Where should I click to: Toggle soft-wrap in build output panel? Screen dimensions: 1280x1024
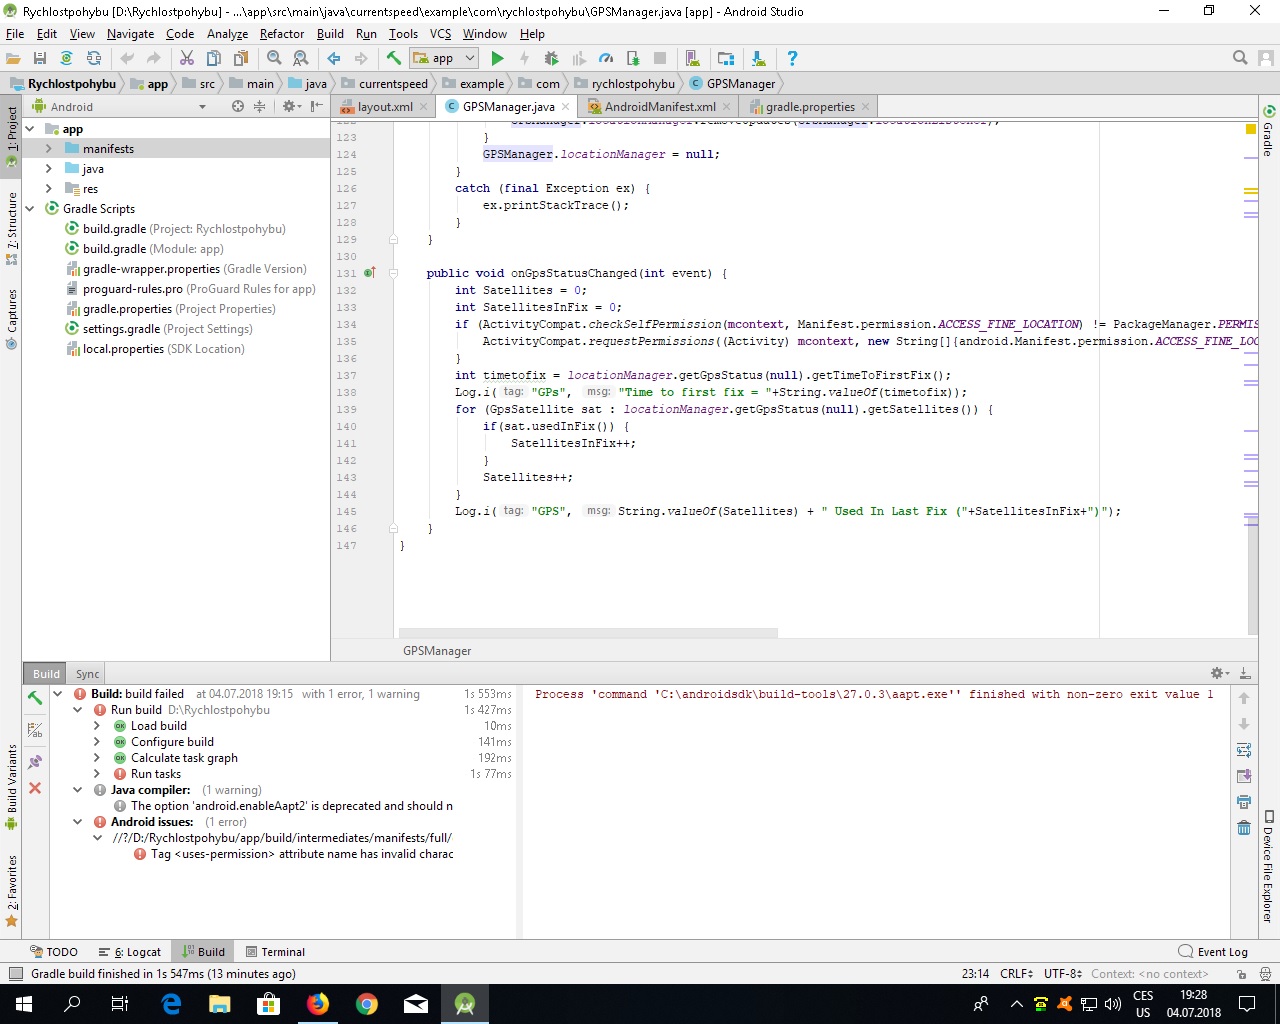coord(1244,750)
